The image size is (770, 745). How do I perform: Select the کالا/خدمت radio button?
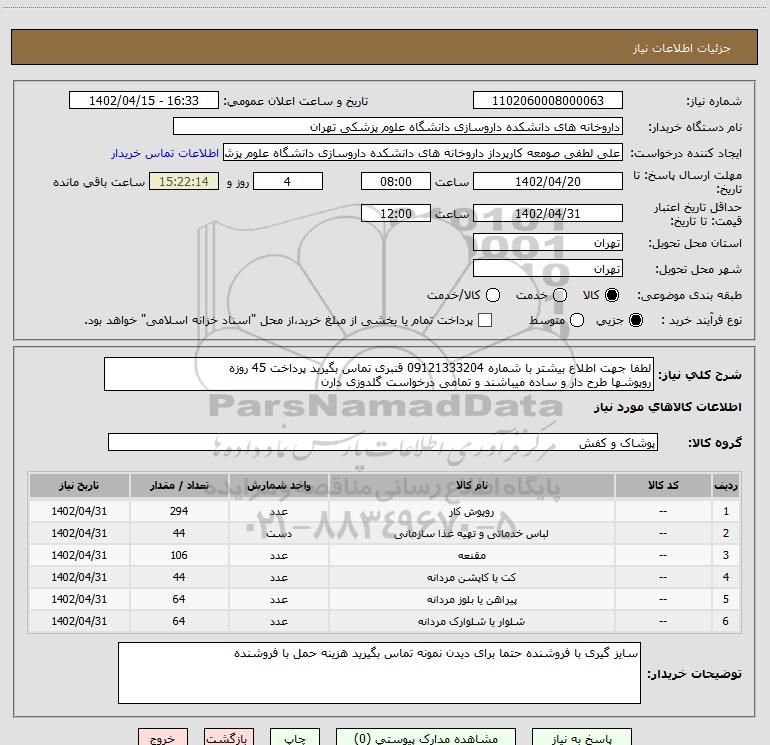click(x=493, y=295)
